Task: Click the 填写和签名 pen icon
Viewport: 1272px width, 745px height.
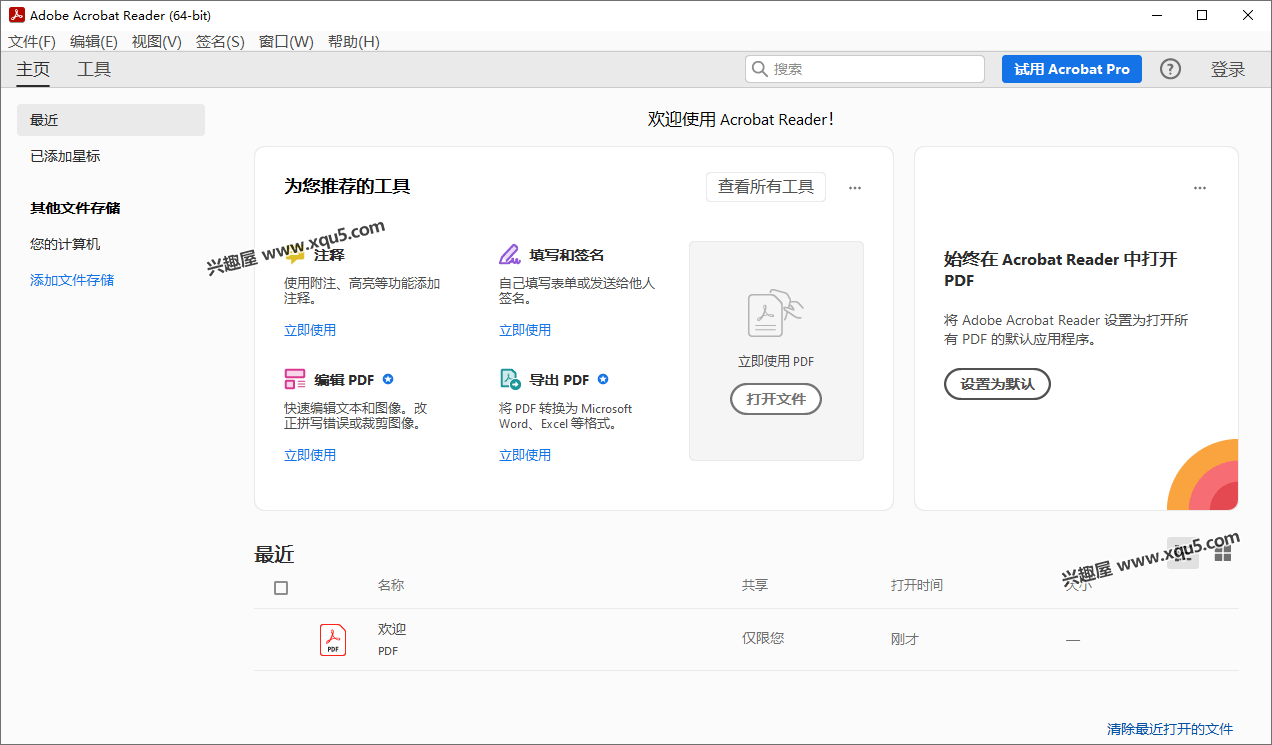Action: [510, 254]
